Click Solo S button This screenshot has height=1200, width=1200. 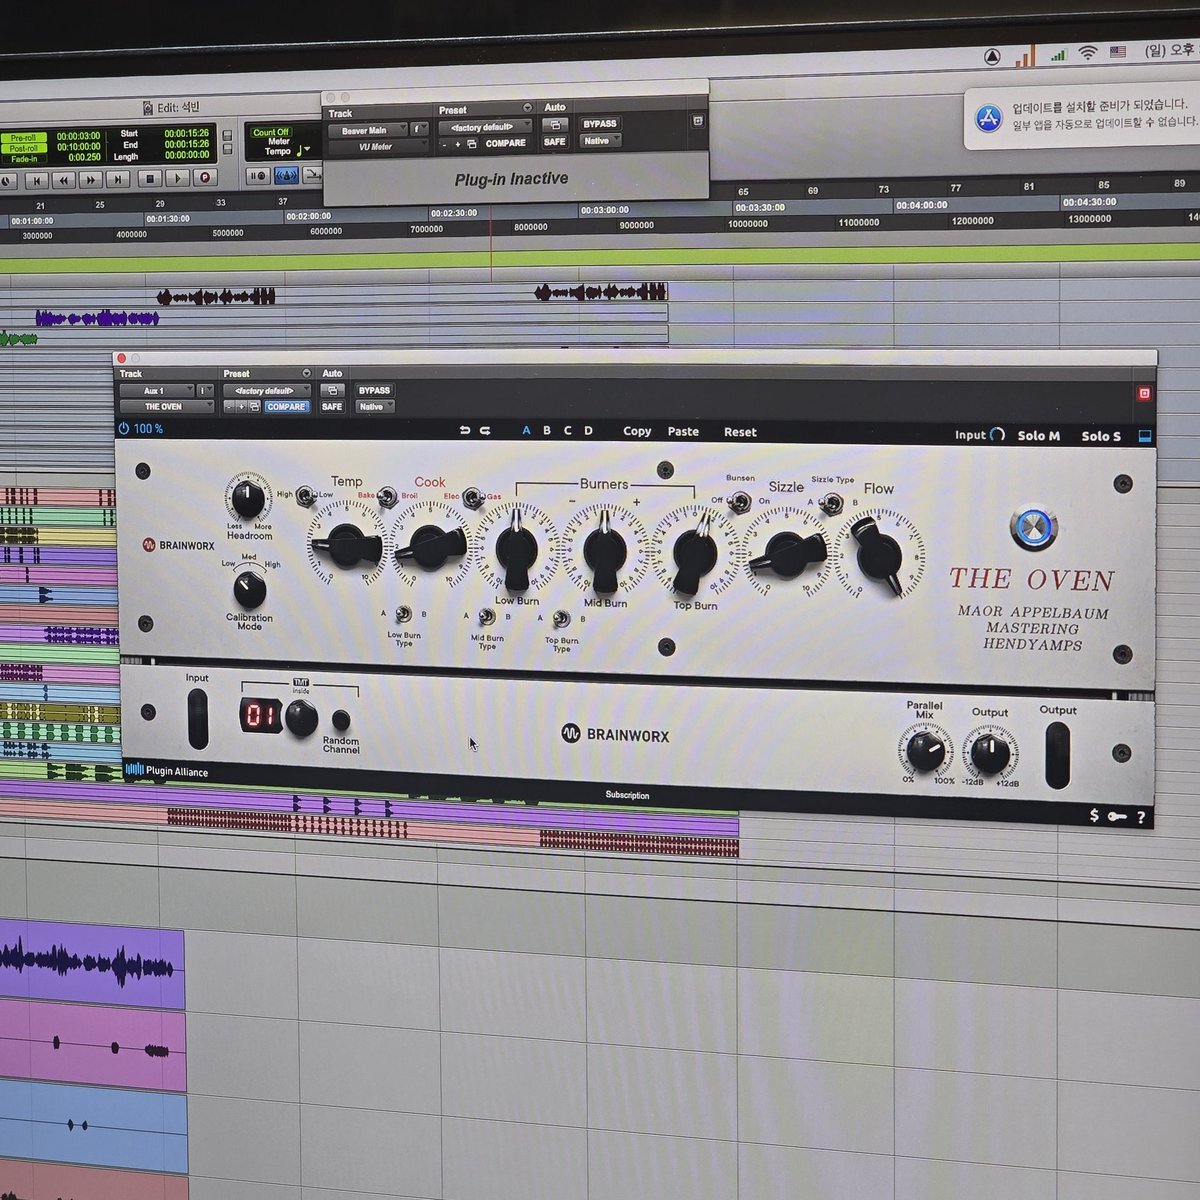[1101, 436]
